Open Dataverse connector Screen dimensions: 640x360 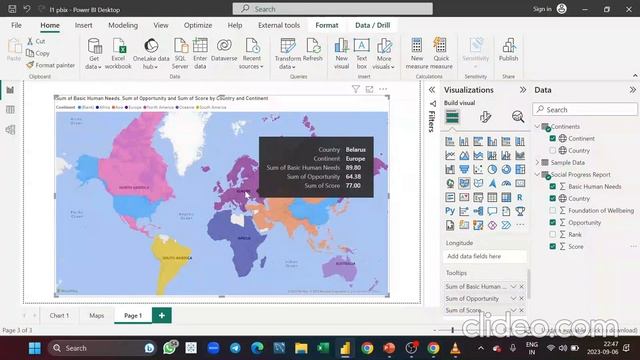coord(224,50)
